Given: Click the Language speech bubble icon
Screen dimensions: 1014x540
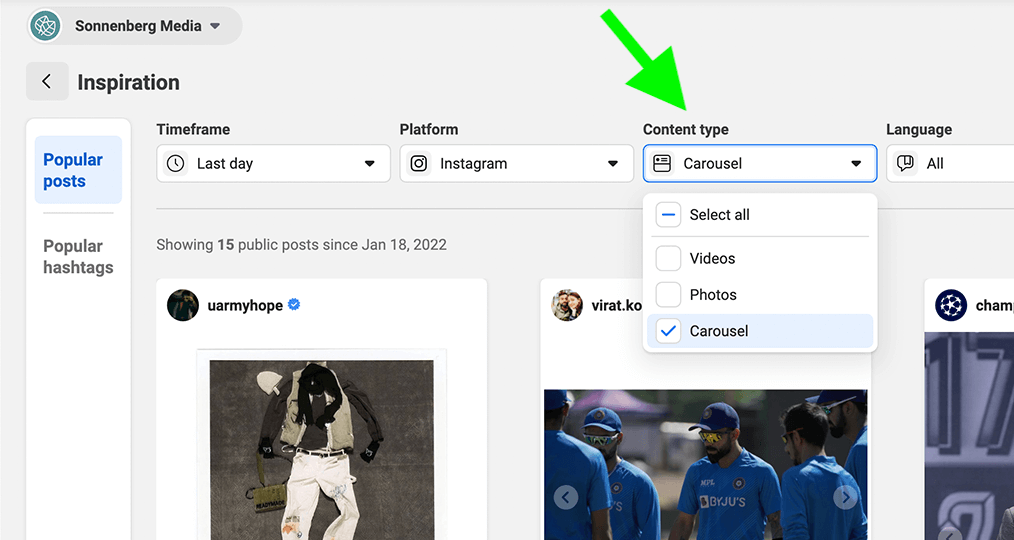Looking at the screenshot, I should (905, 164).
